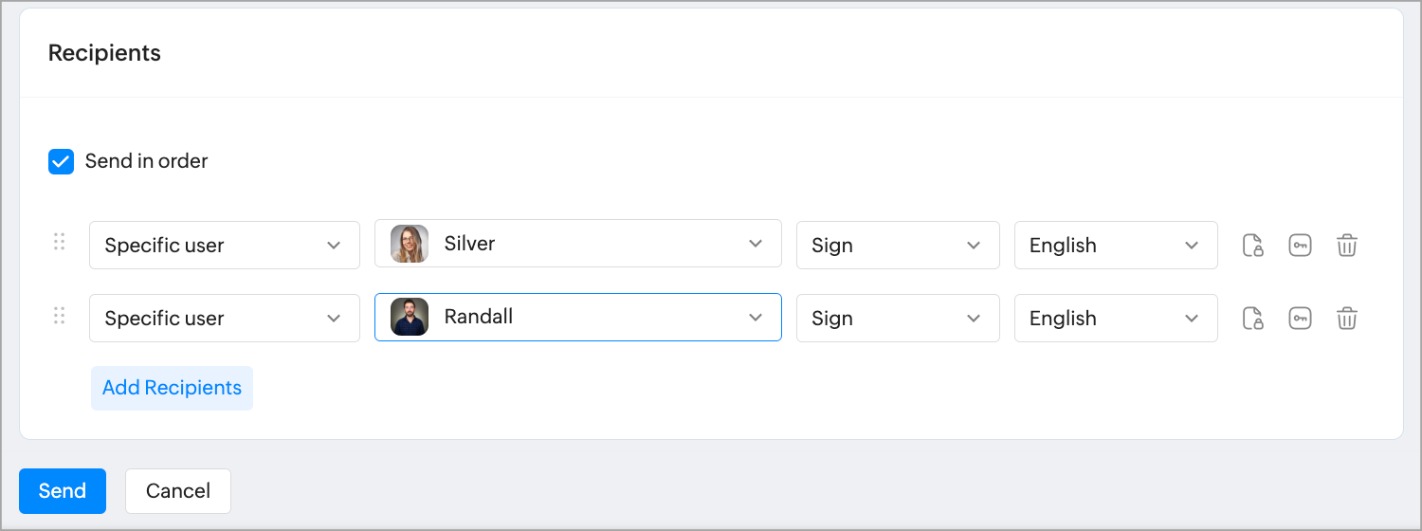Click the drag handle for Silver's row

click(59, 242)
